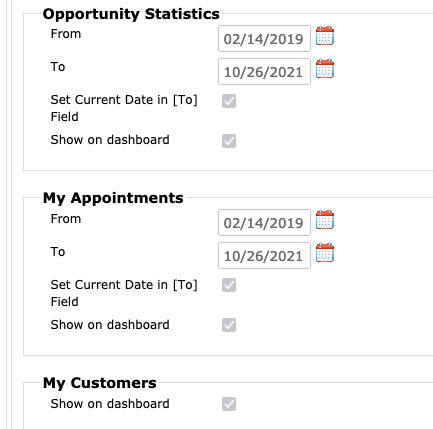This screenshot has height=429, width=433.
Task: Click Opportunity Statistics To date field
Action: (x=264, y=72)
